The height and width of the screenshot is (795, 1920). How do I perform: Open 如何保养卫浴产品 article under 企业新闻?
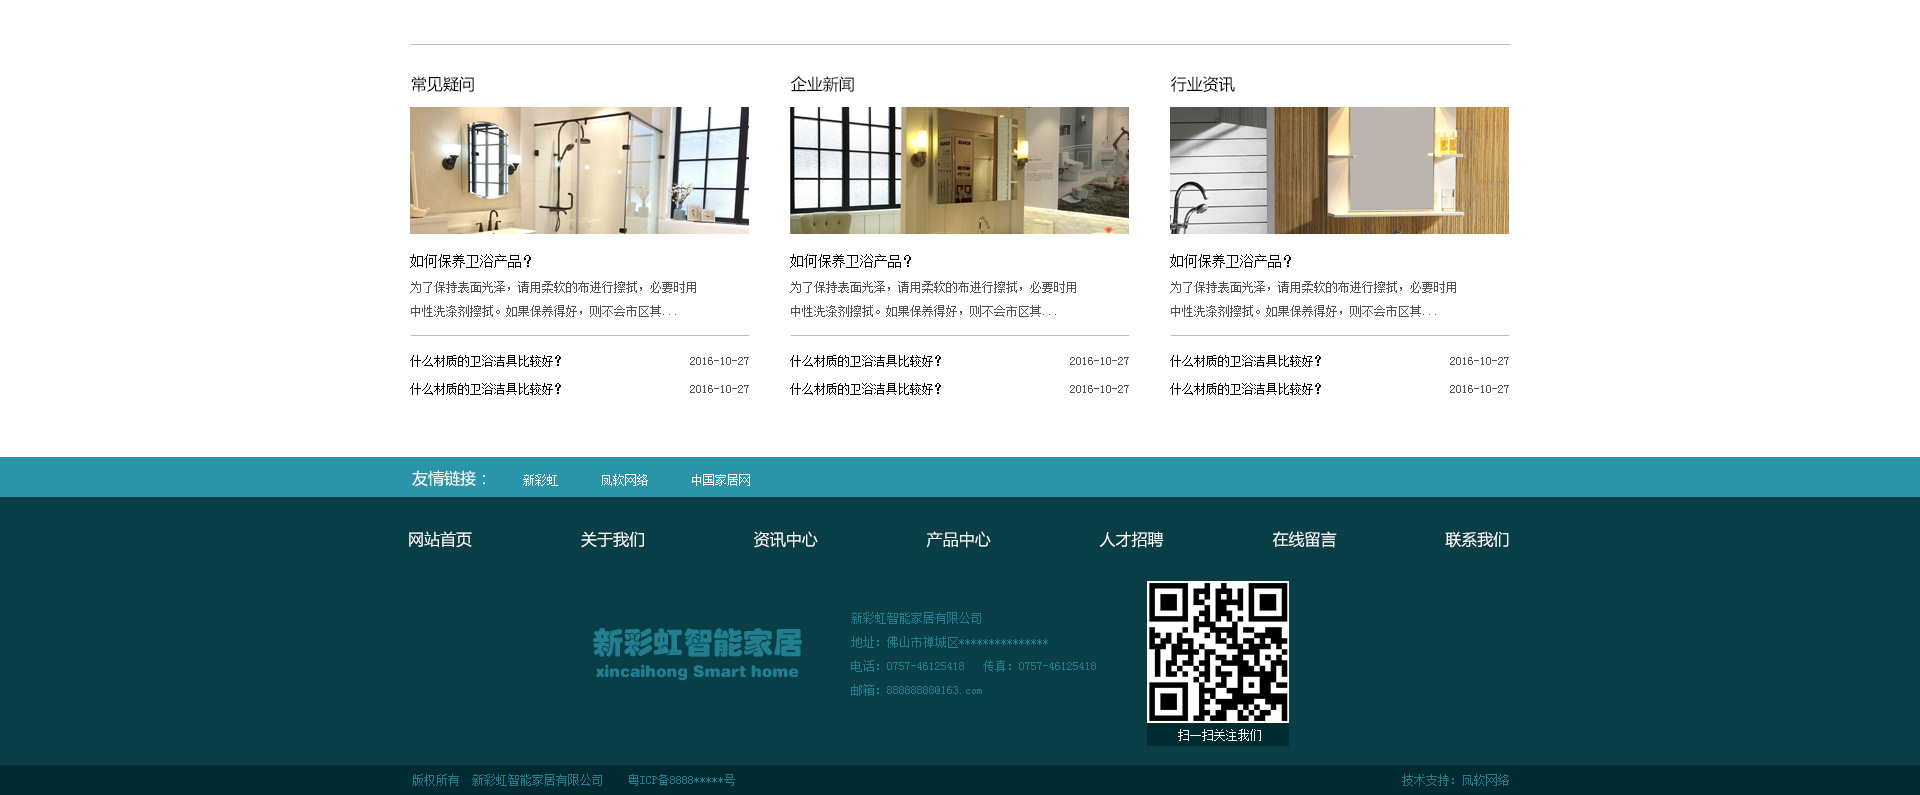851,261
